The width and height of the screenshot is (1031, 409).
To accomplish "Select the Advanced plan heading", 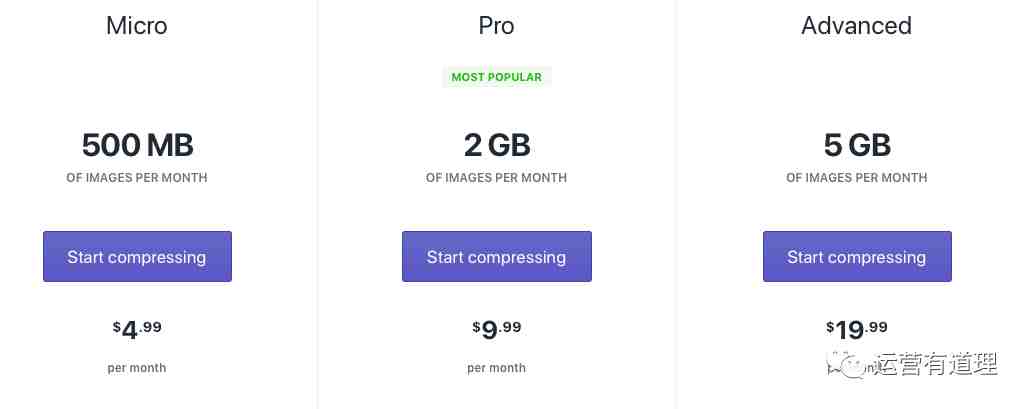I will [x=857, y=26].
